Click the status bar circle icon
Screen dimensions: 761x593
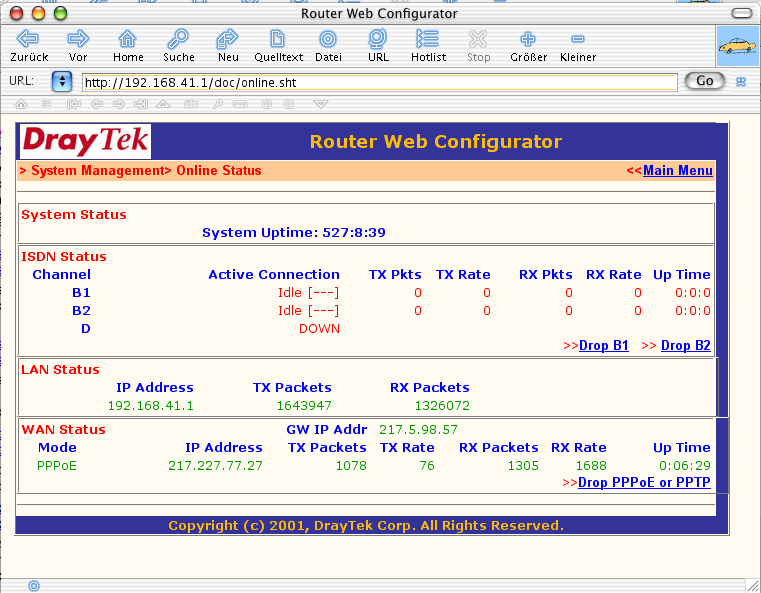(x=33, y=586)
